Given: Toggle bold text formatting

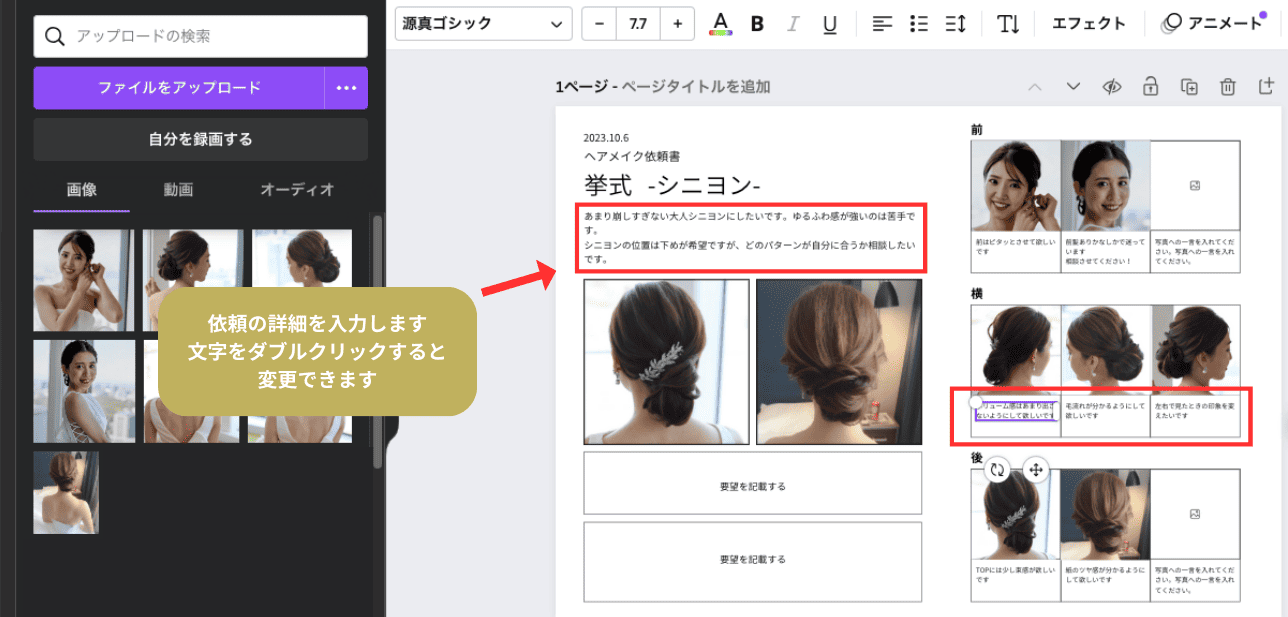Looking at the screenshot, I should coord(757,24).
